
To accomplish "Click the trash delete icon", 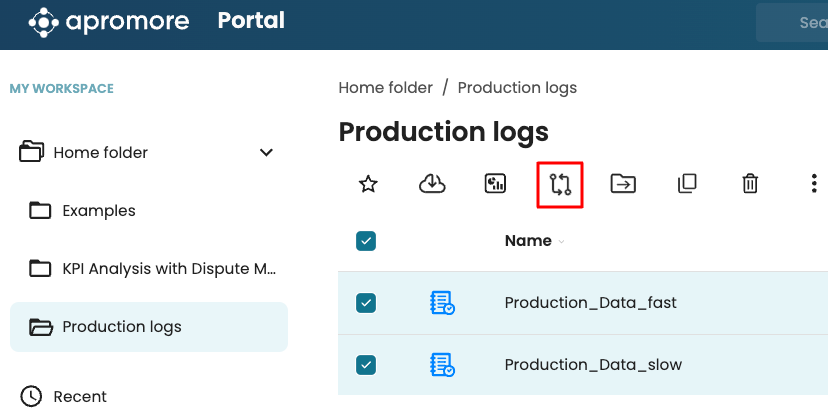I will click(750, 184).
